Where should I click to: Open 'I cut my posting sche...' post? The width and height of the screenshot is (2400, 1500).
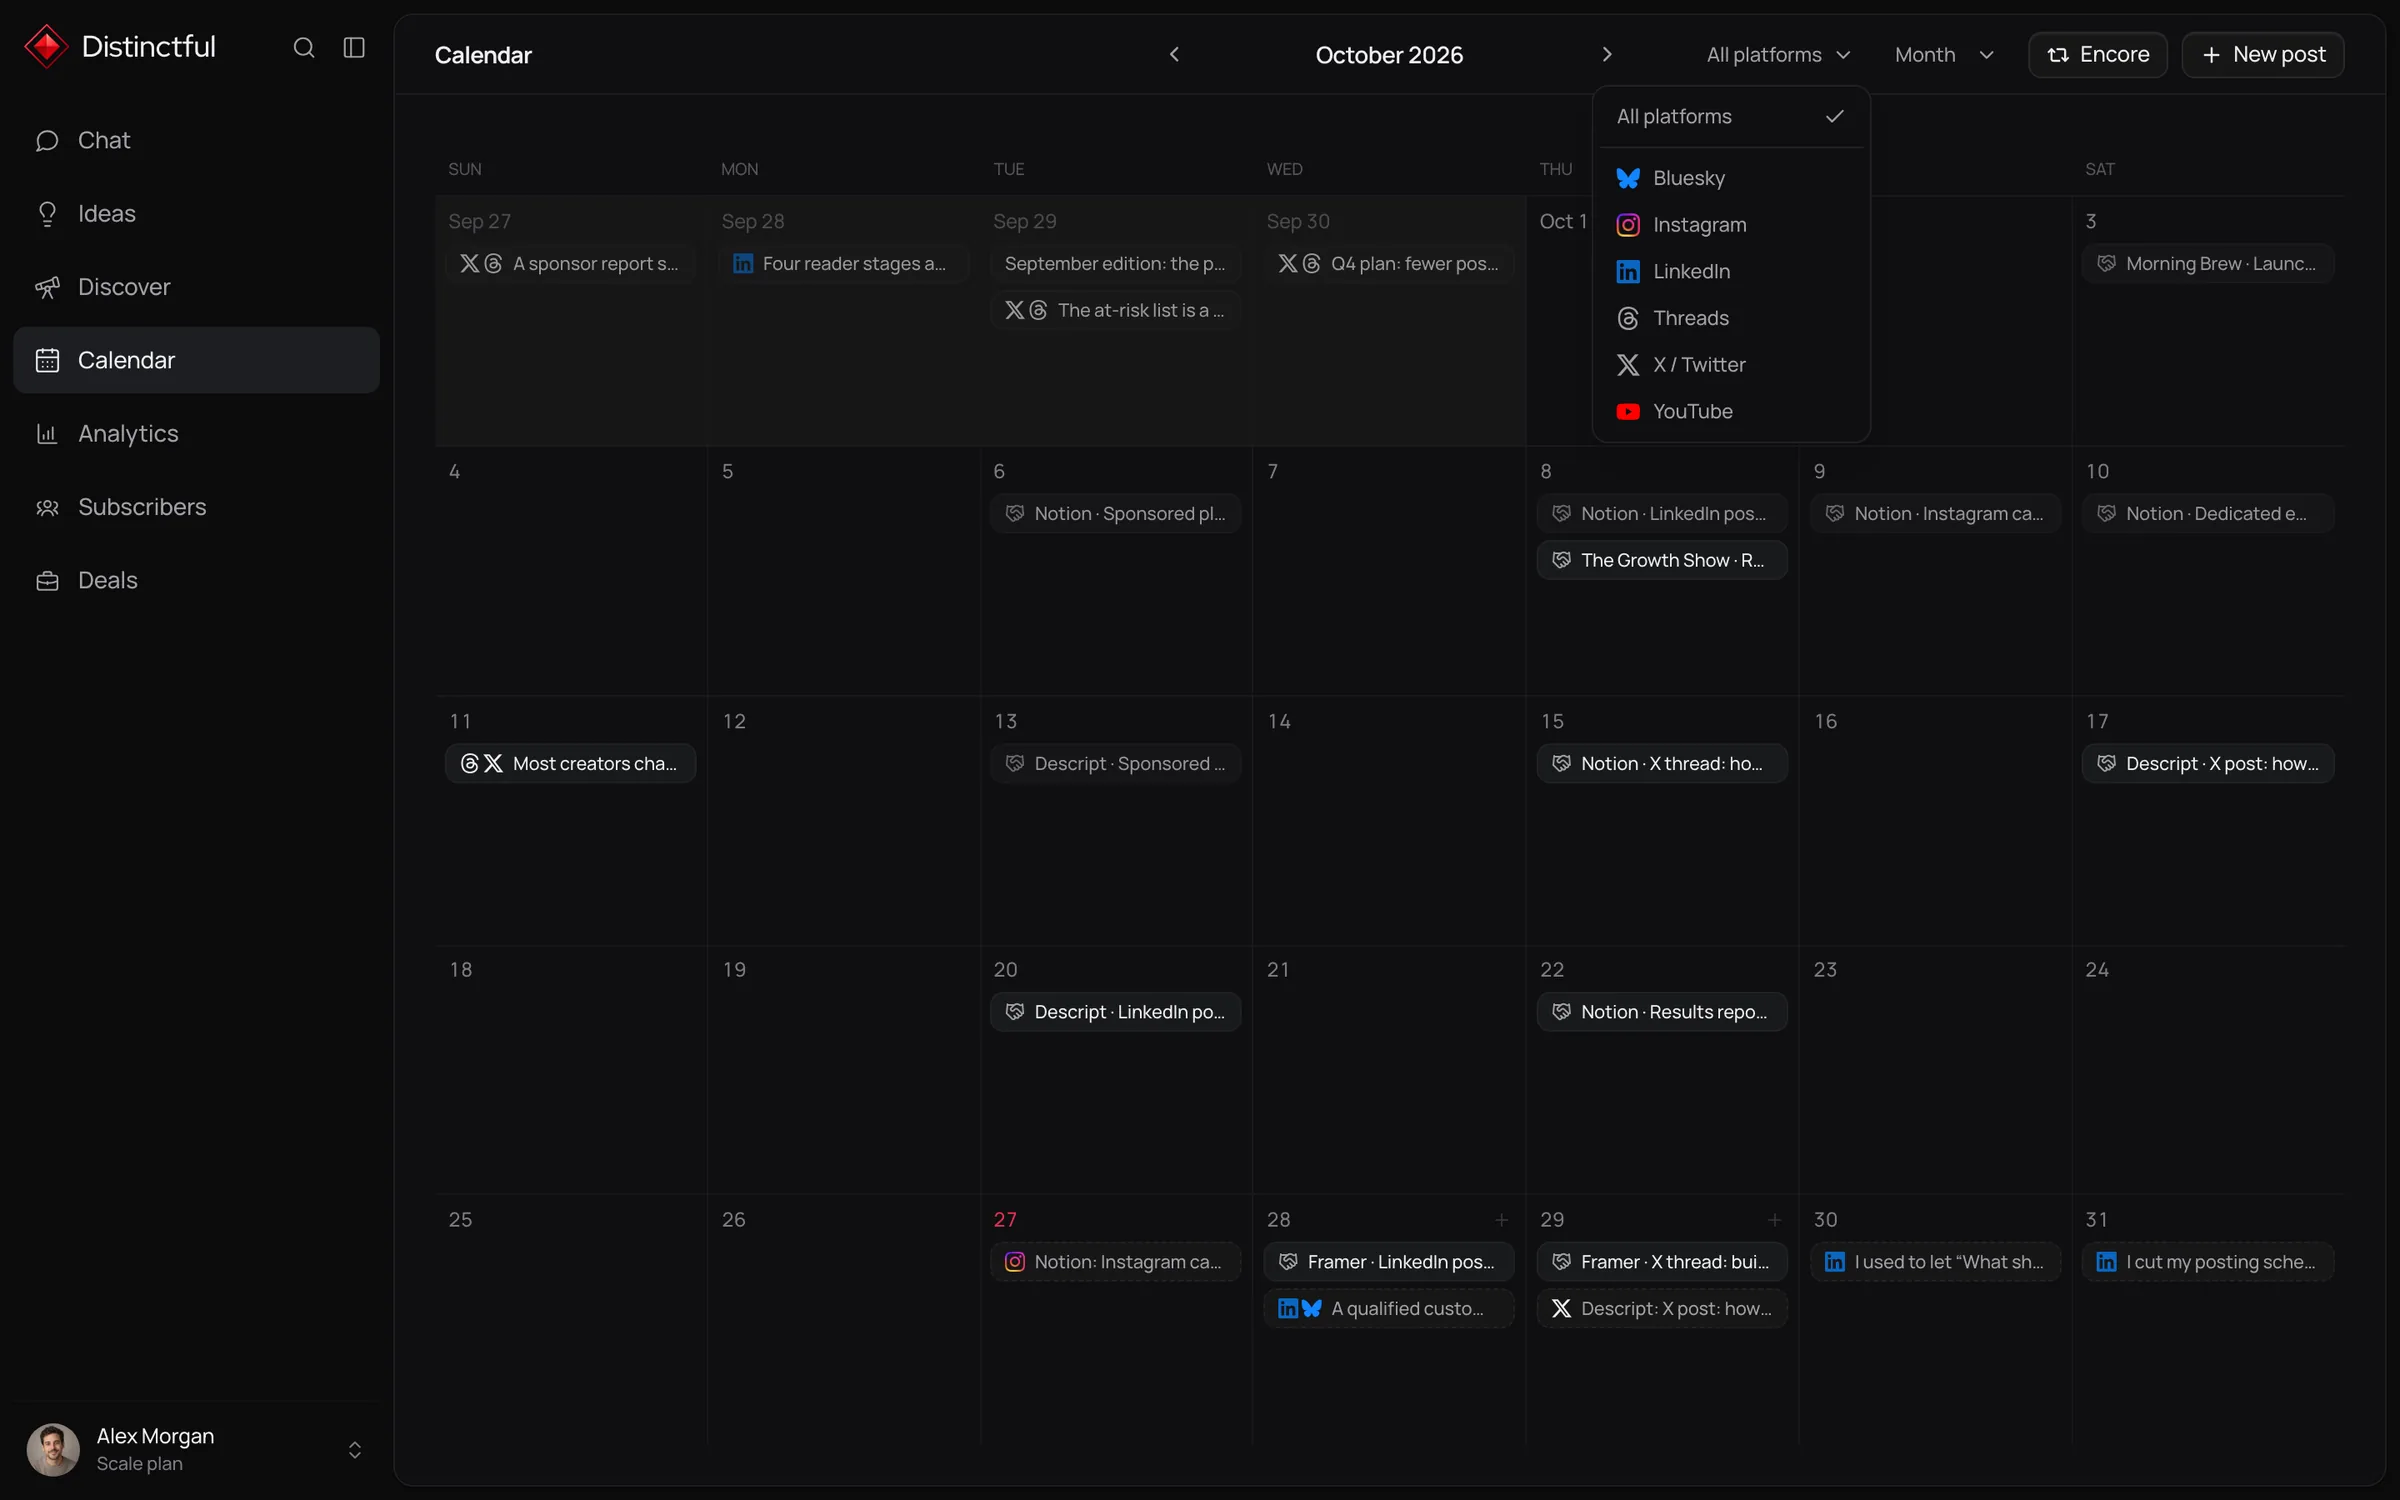[2208, 1262]
